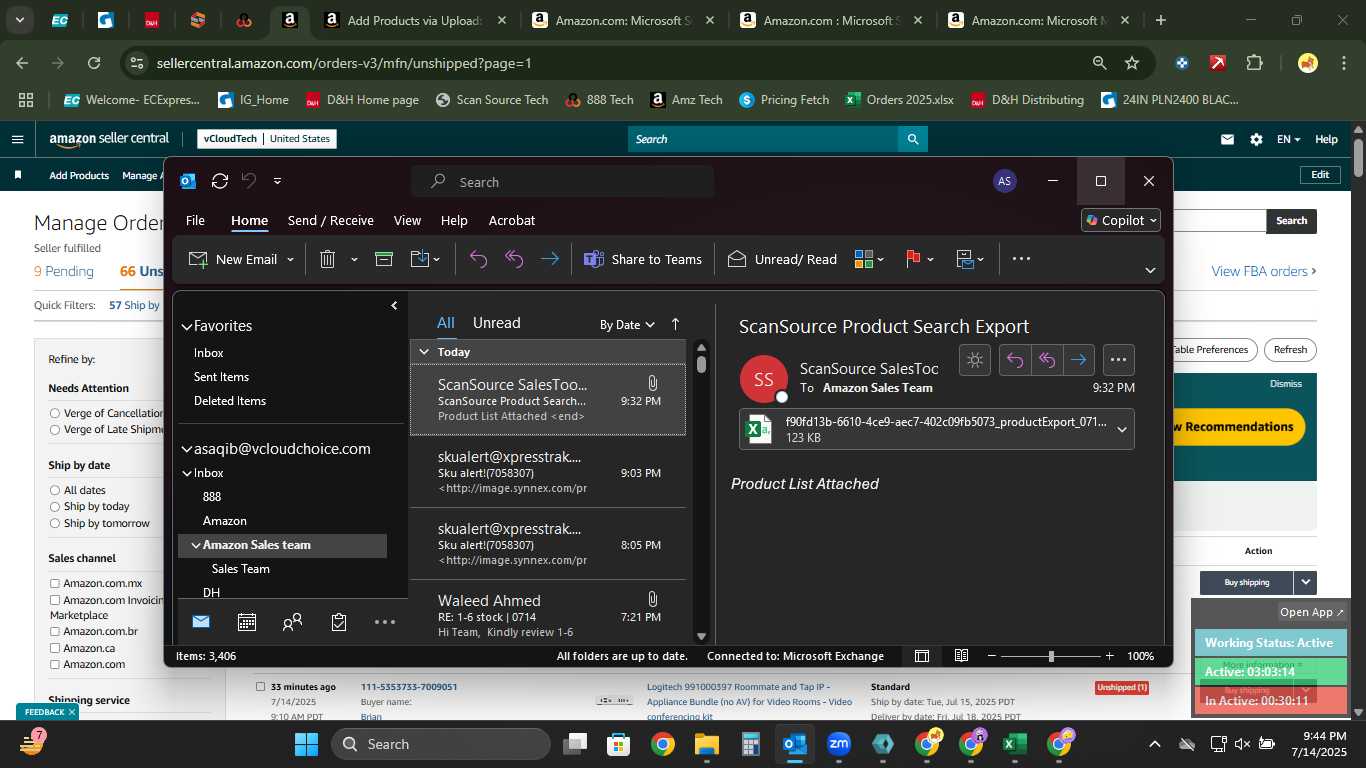Viewport: 1366px width, 768px height.
Task: Select All dates radio option
Action: [55, 490]
